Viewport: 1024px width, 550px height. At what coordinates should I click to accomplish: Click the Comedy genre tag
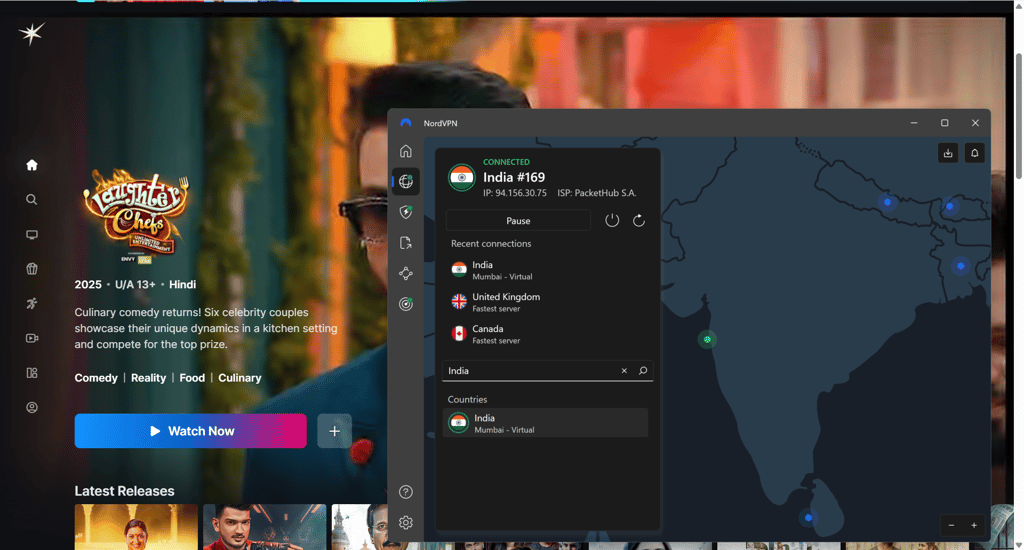[96, 378]
